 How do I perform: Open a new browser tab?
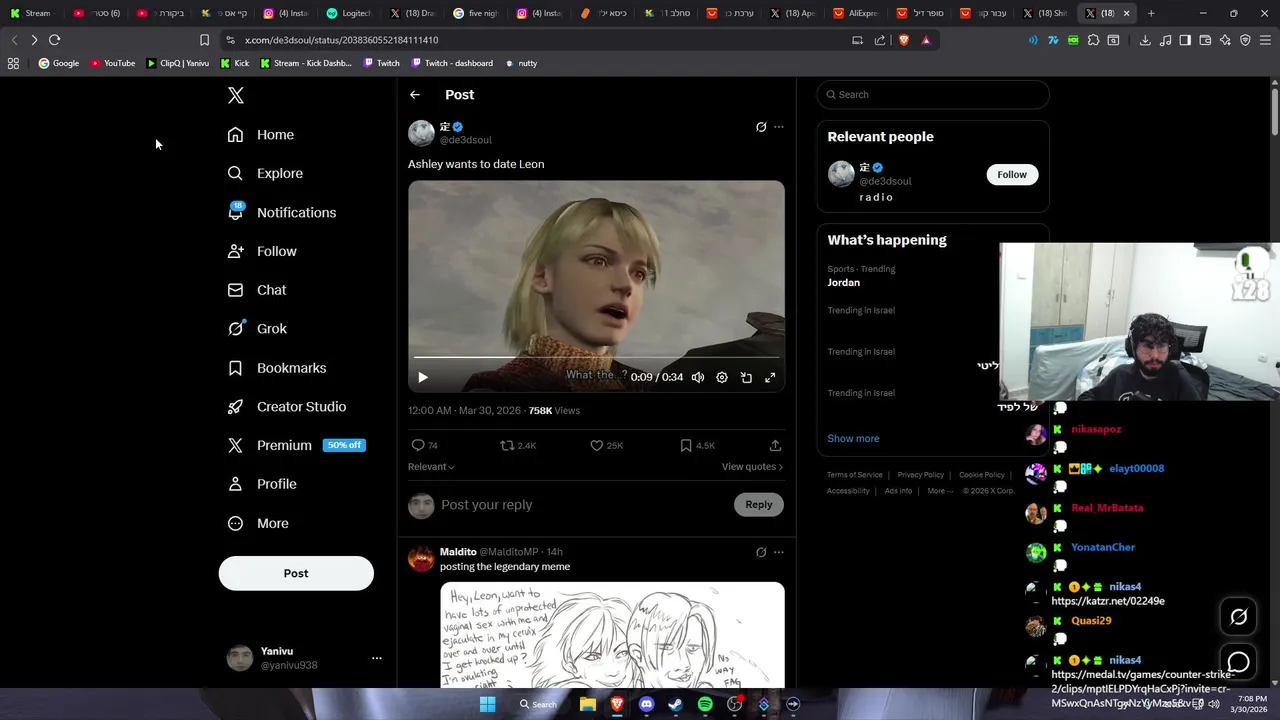pyautogui.click(x=1151, y=13)
